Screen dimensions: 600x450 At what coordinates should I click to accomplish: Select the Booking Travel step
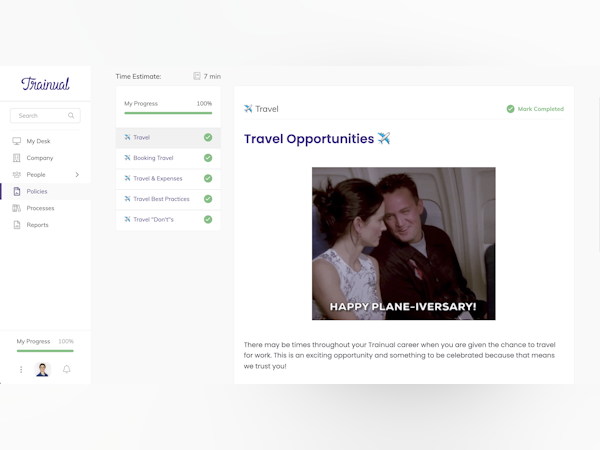(x=168, y=158)
